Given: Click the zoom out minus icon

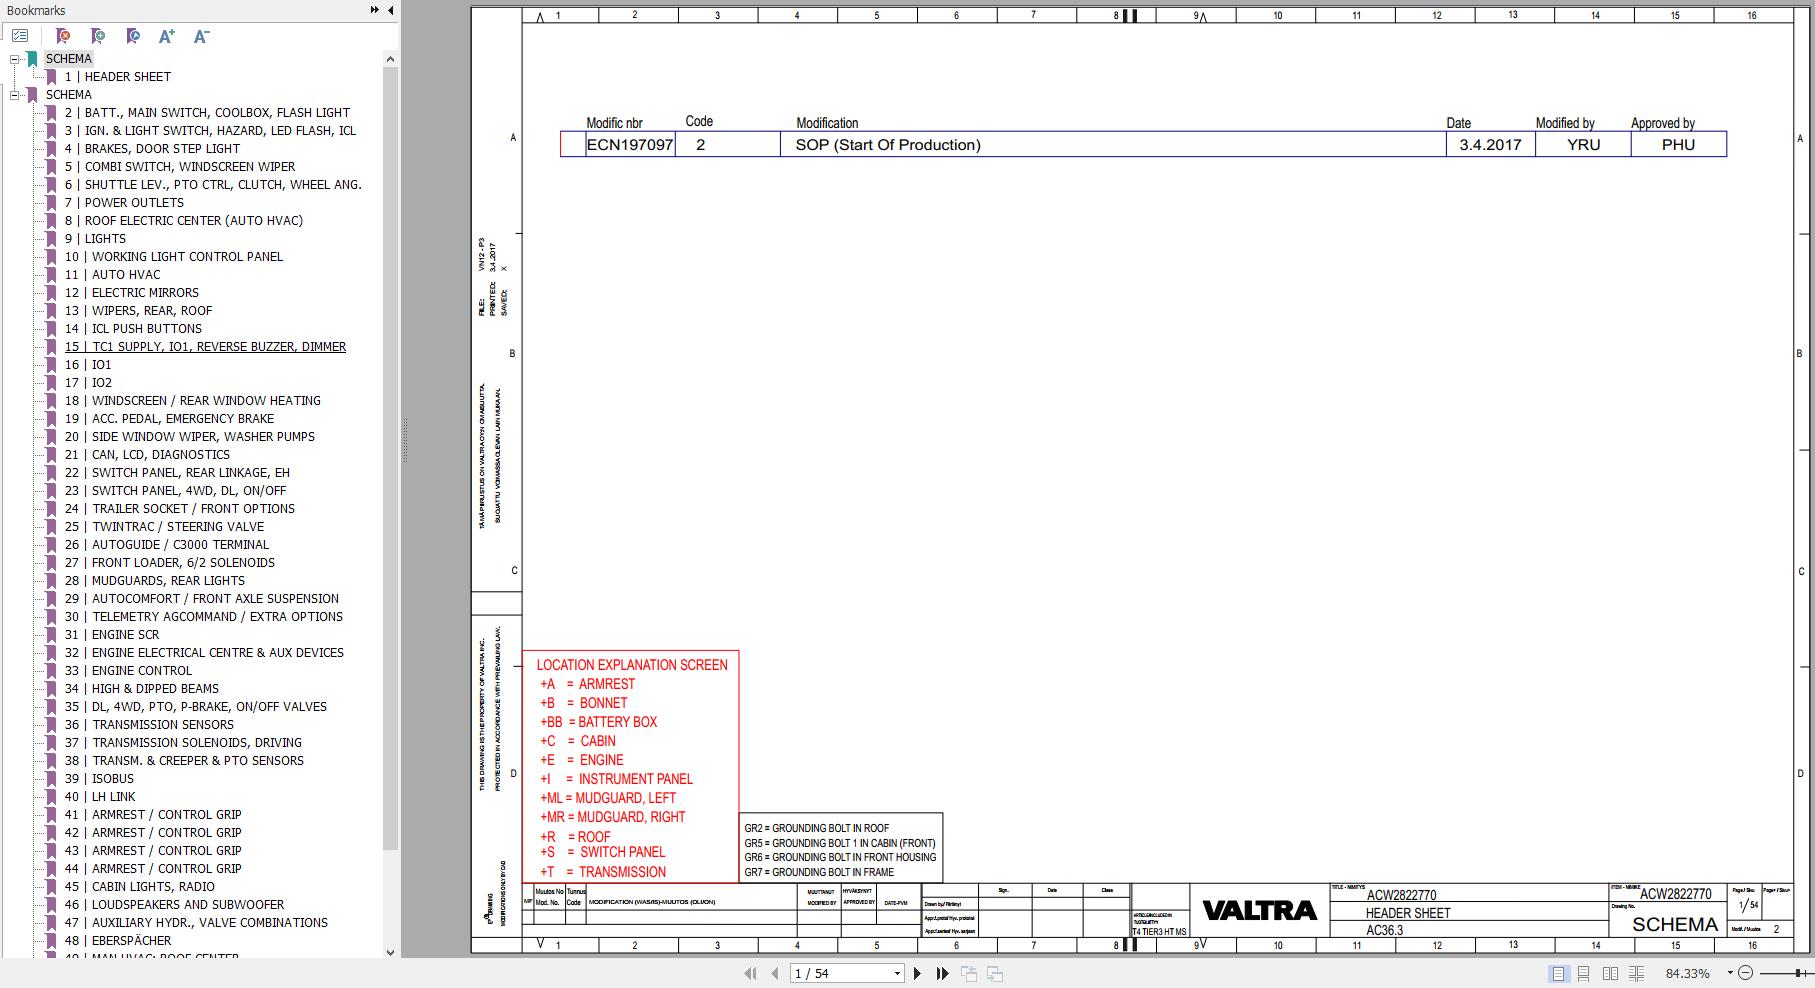Looking at the screenshot, I should pos(1746,973).
